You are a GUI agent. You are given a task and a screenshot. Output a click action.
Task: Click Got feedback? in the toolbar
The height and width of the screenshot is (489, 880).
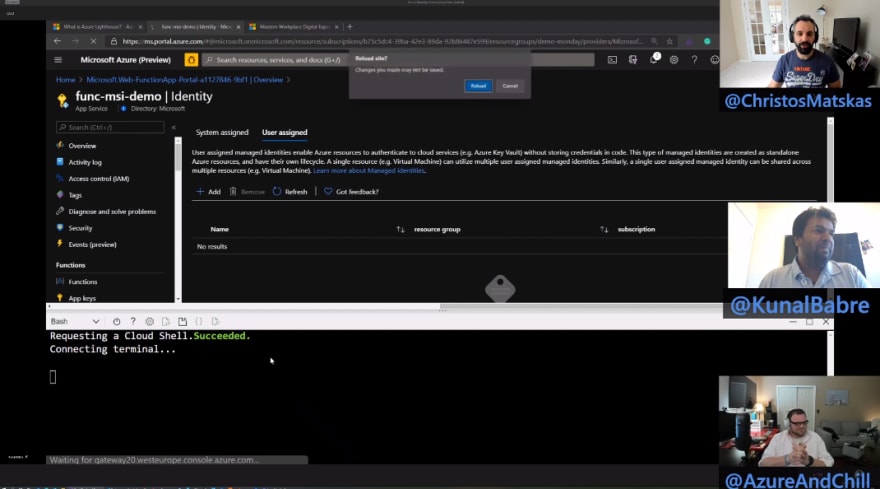351,192
